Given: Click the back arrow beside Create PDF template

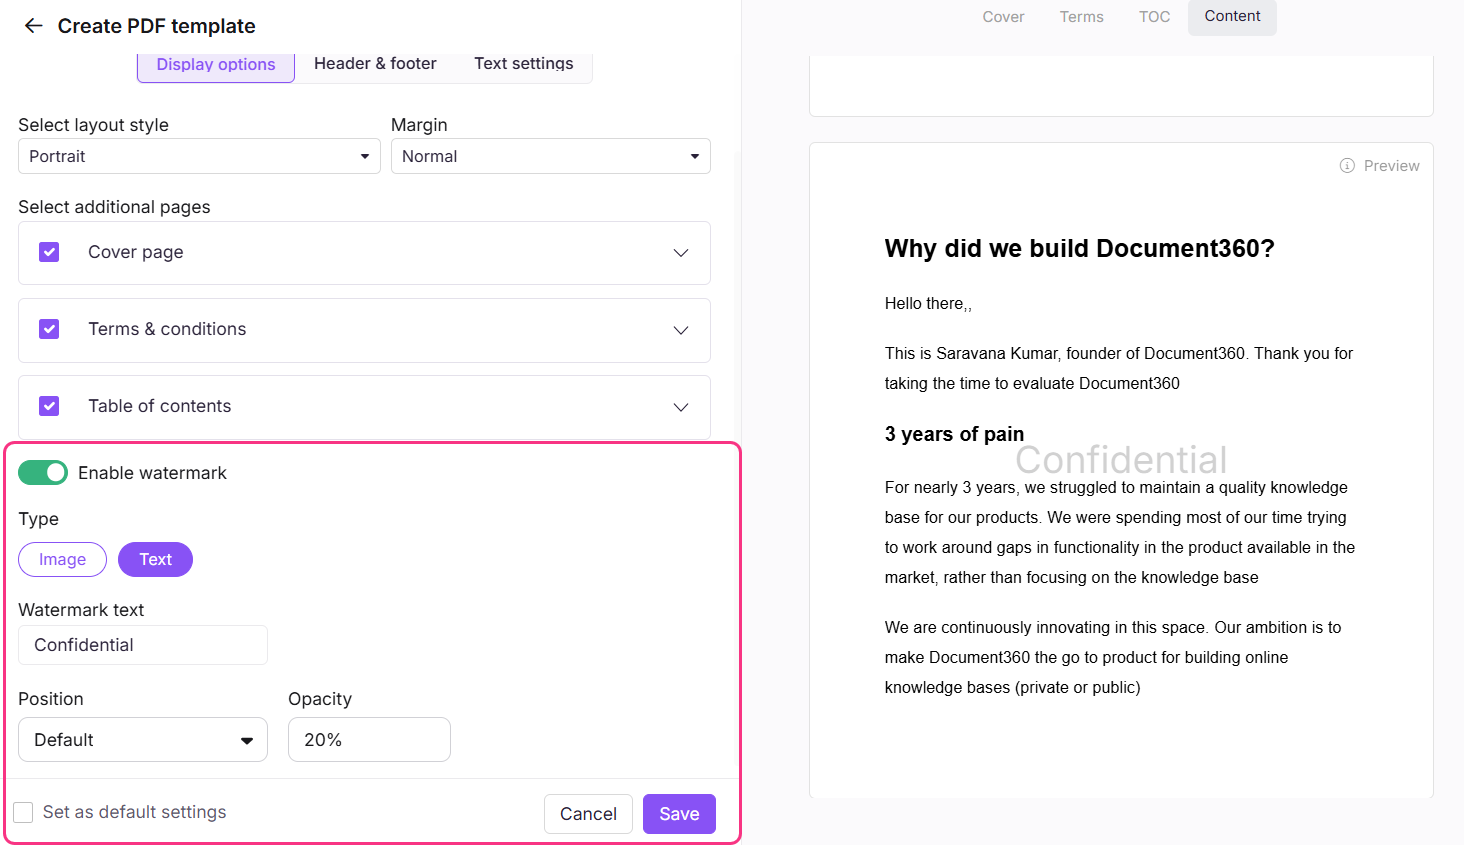Looking at the screenshot, I should click(34, 26).
